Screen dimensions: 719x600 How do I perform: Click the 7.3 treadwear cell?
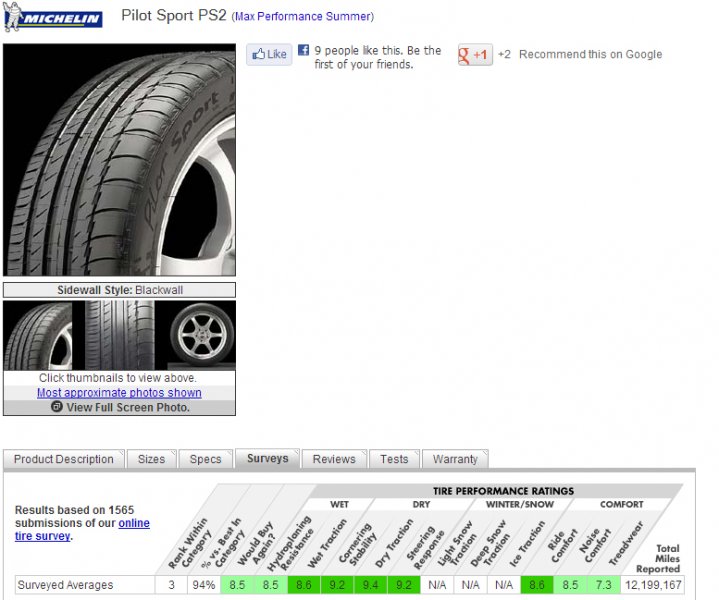(603, 585)
